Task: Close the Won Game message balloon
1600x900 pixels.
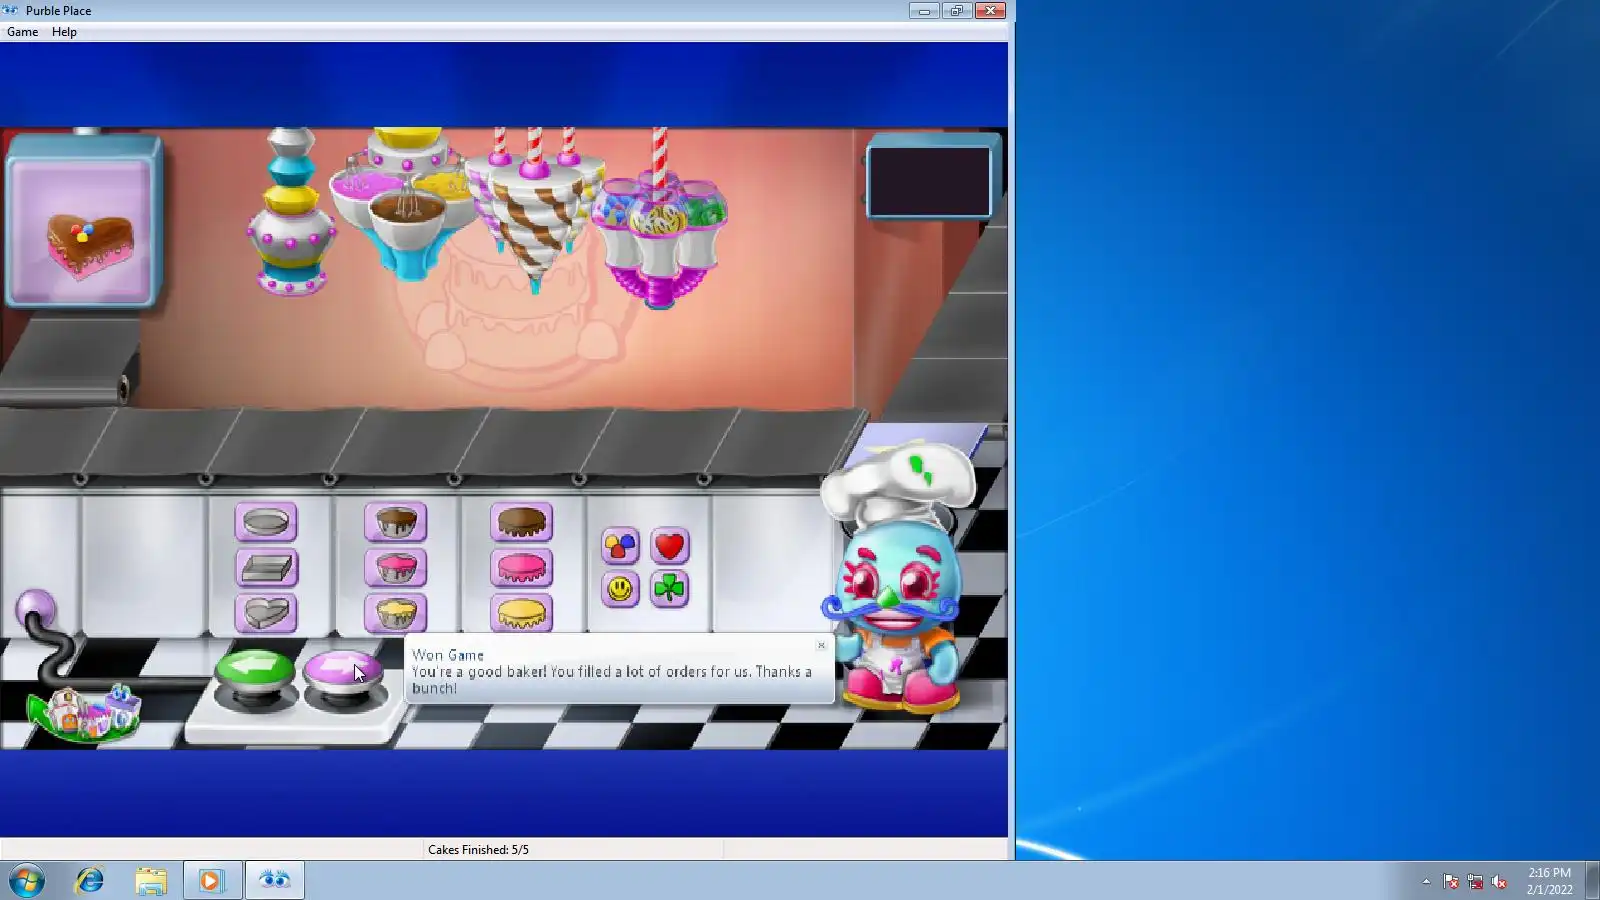Action: (822, 645)
